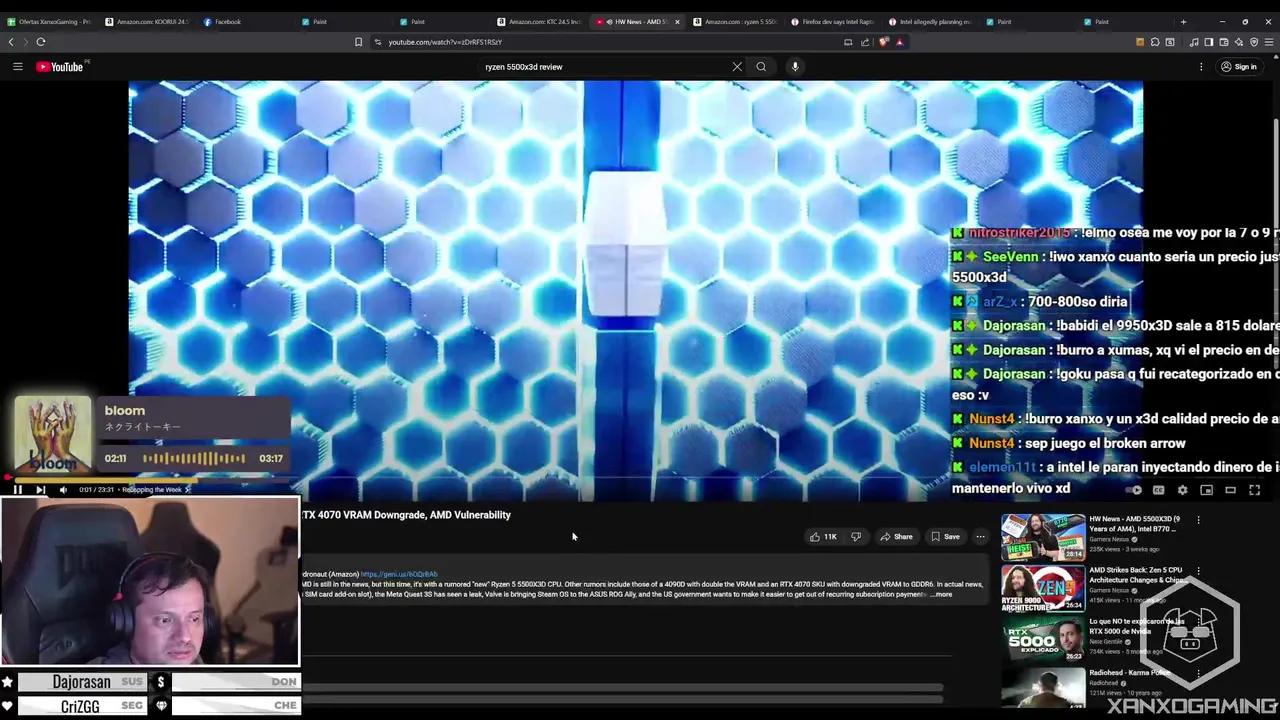
Task: Run search with magnifier button
Action: [761, 67]
